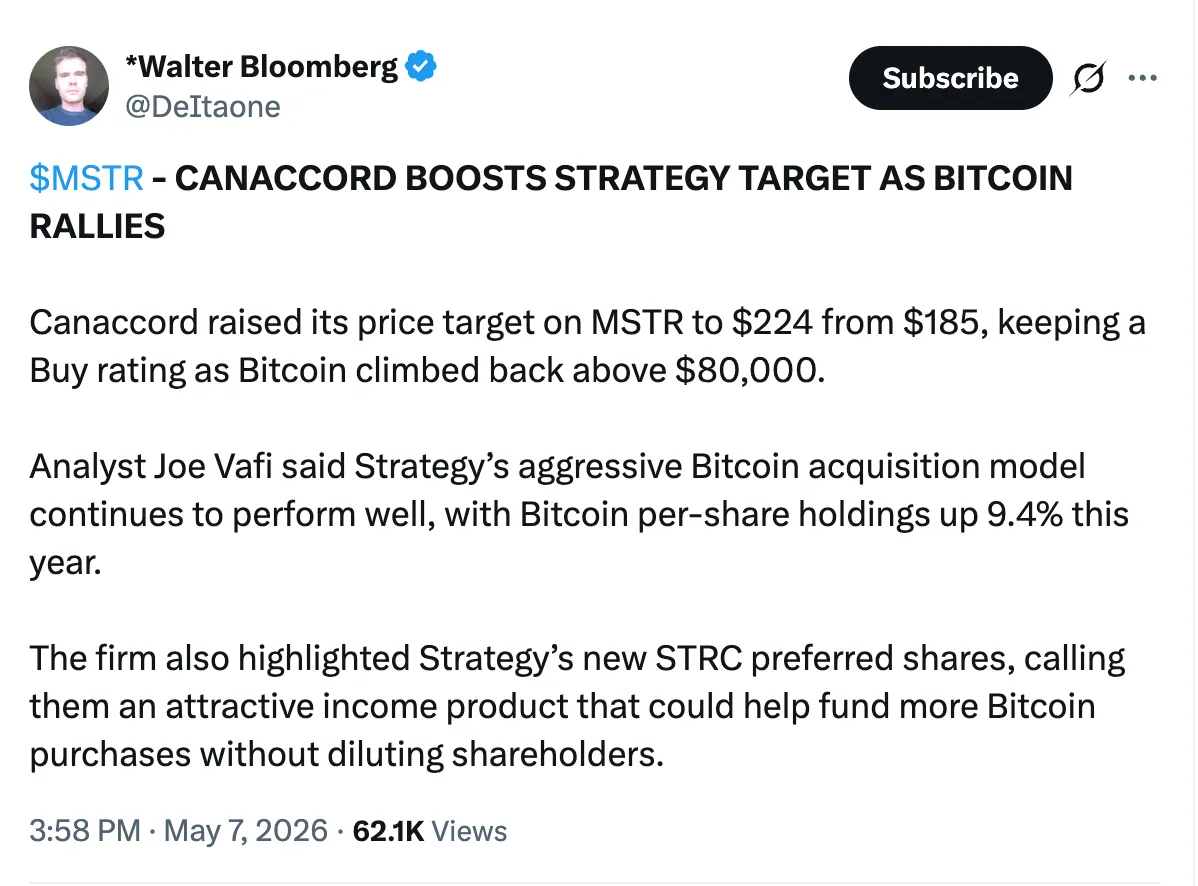This screenshot has height=886, width=1198.
Task: Click the May 7, 2026 date
Action: [x=245, y=830]
